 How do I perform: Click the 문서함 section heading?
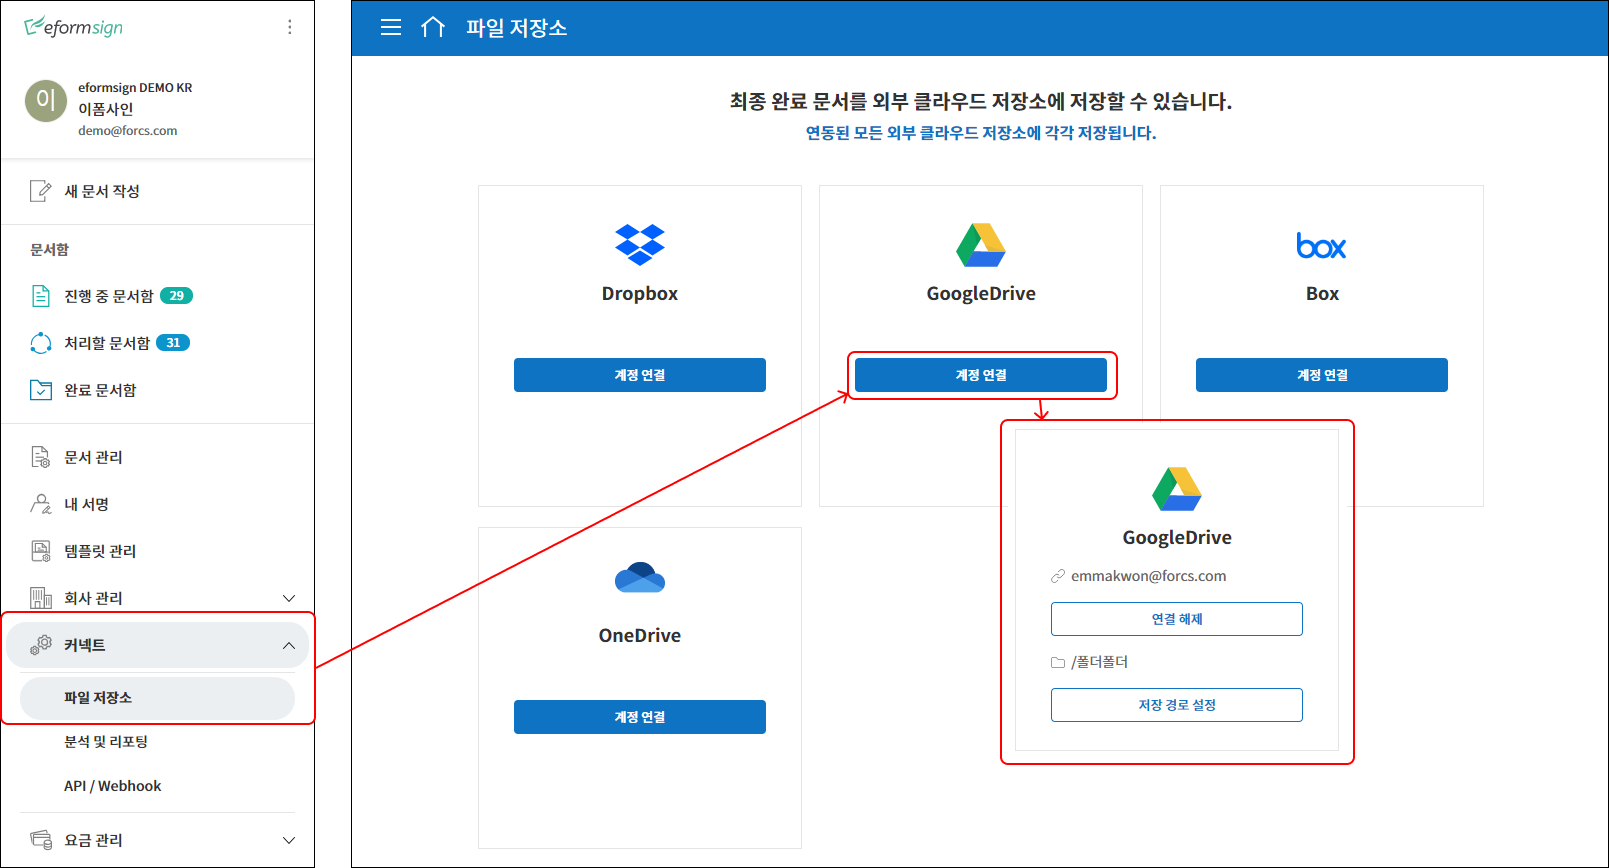[x=49, y=249]
